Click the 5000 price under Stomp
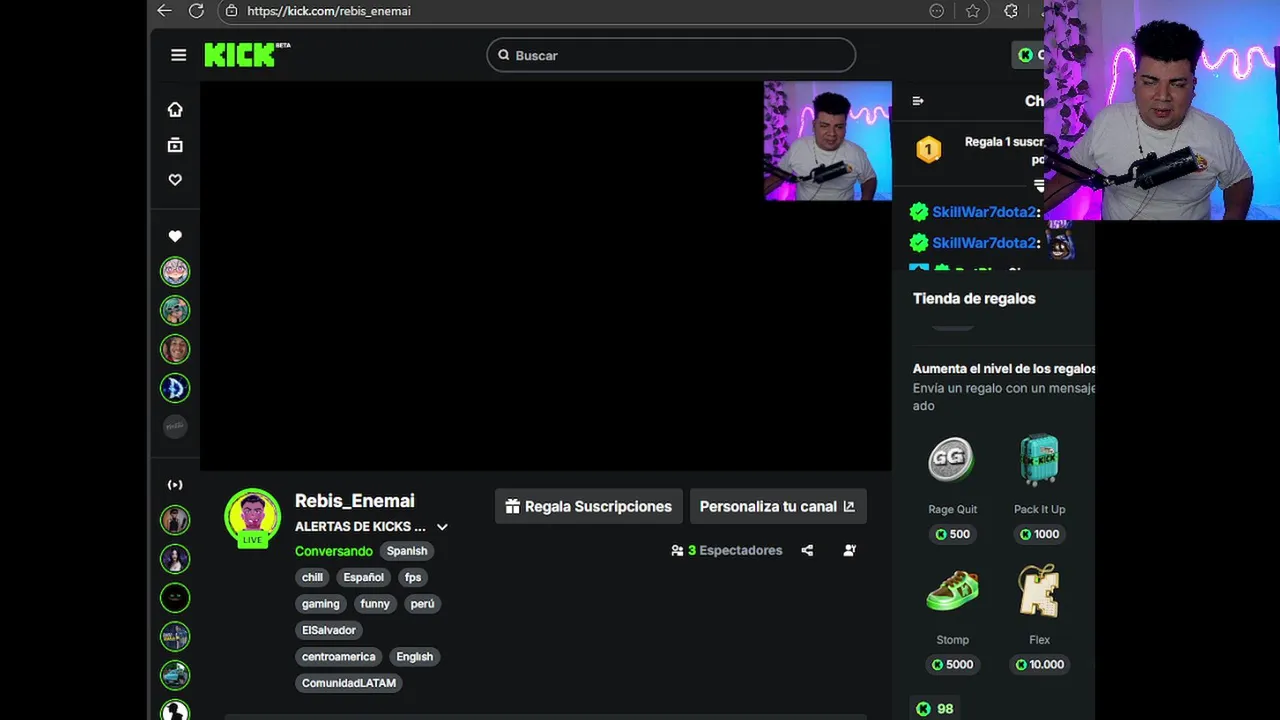This screenshot has height=720, width=1280. point(952,664)
